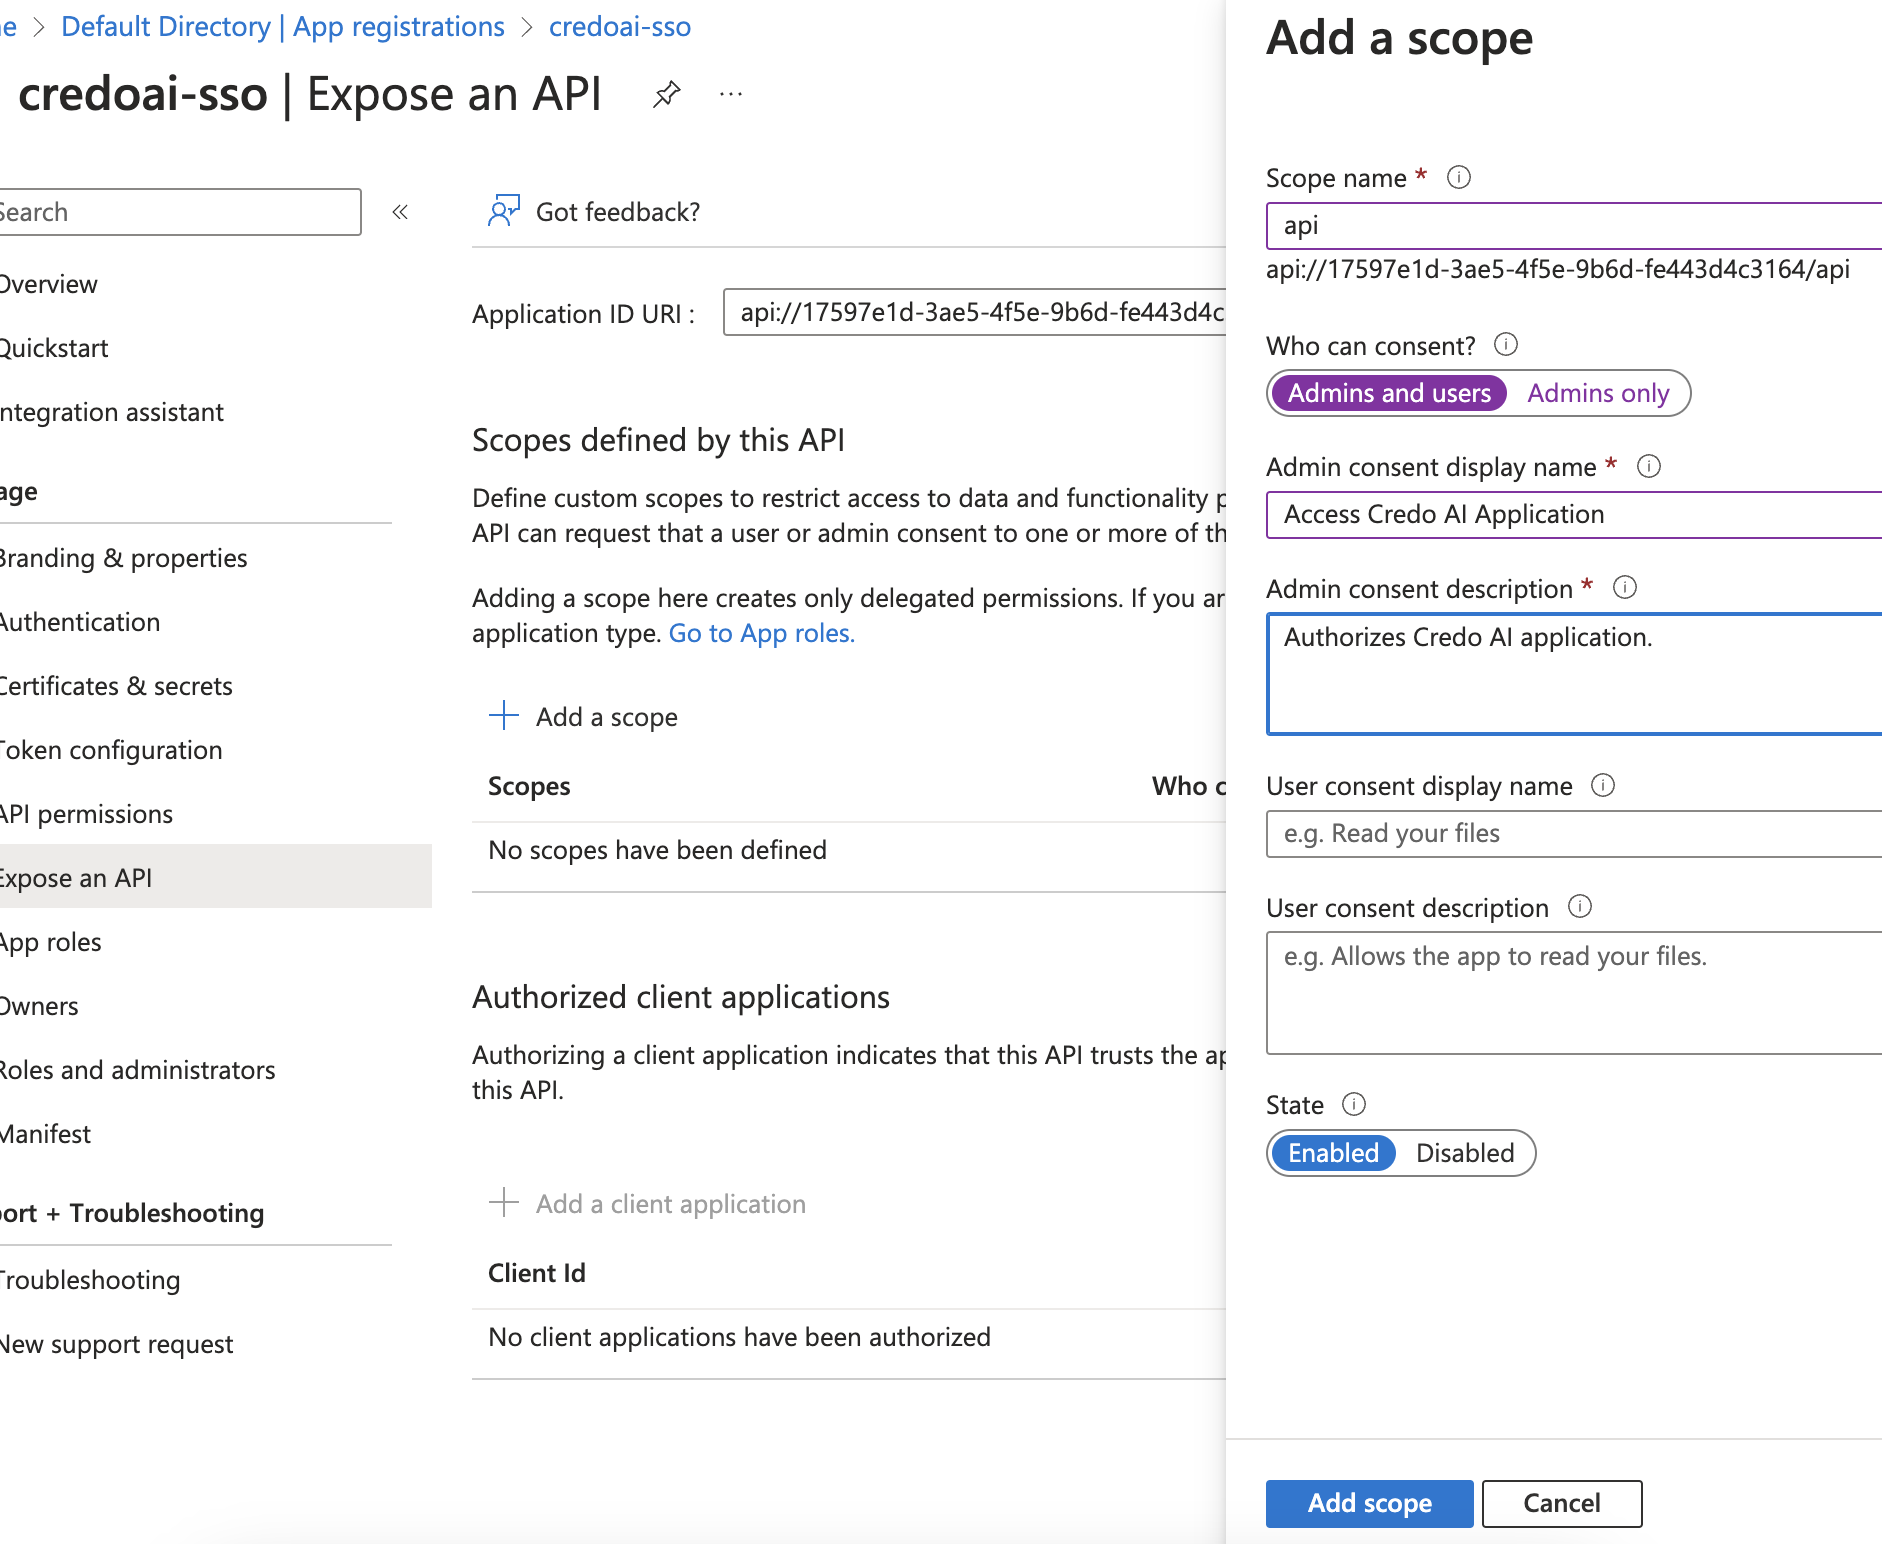Screen dimensions: 1882x1544
Task: Click the scope URI text below Scope name
Action: (x=1557, y=270)
